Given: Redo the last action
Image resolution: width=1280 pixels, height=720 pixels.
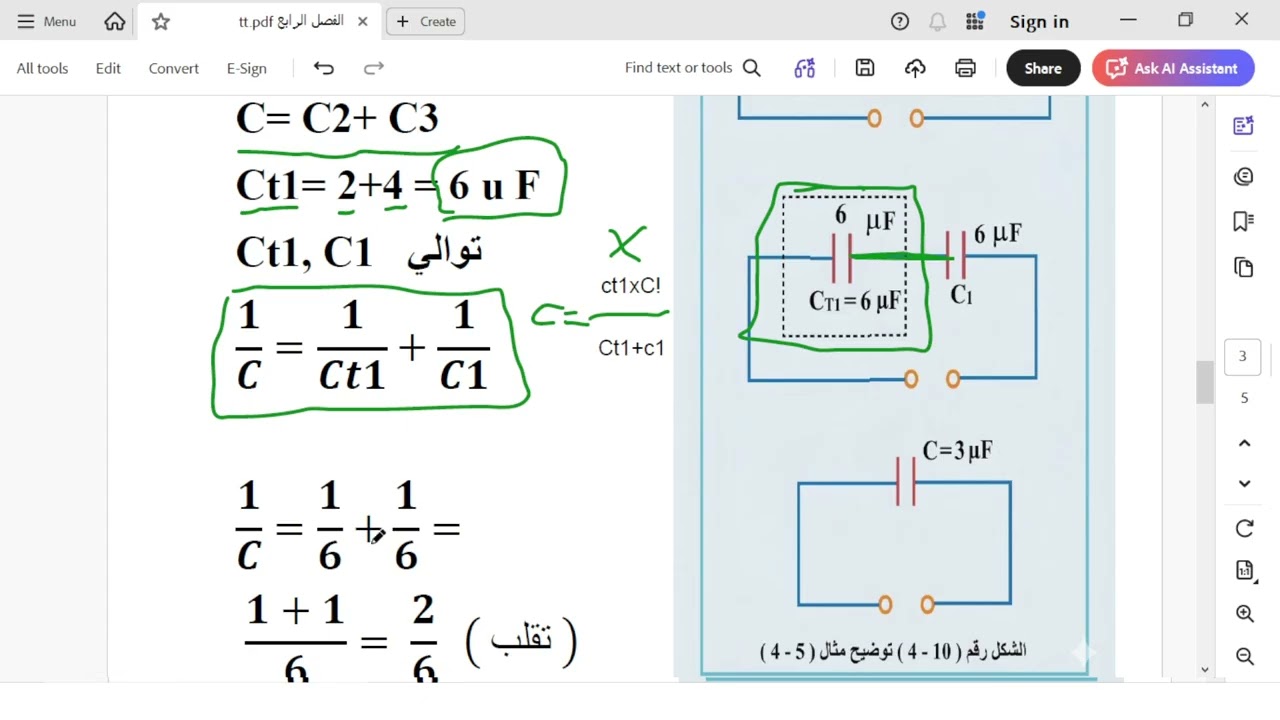Looking at the screenshot, I should [374, 68].
